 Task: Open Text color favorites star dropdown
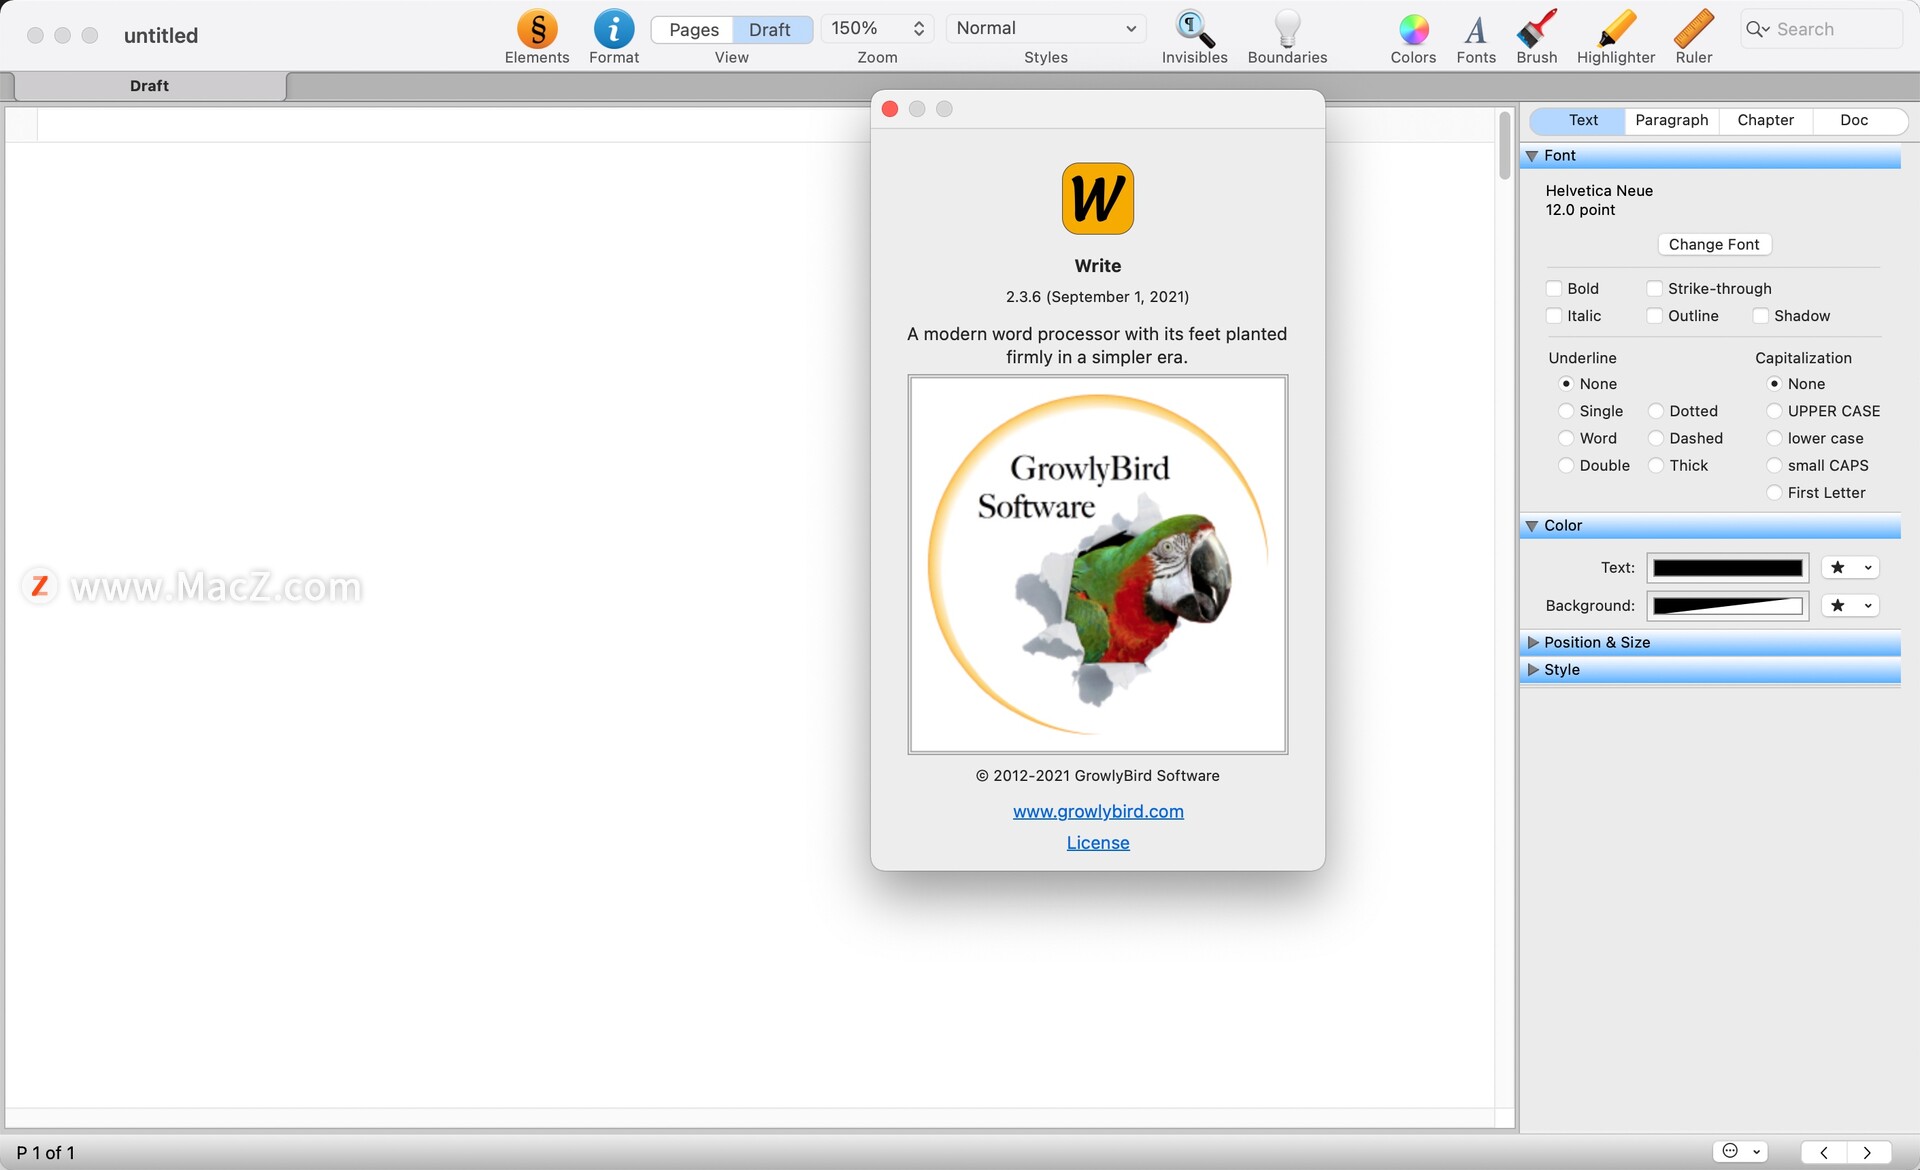(1850, 568)
